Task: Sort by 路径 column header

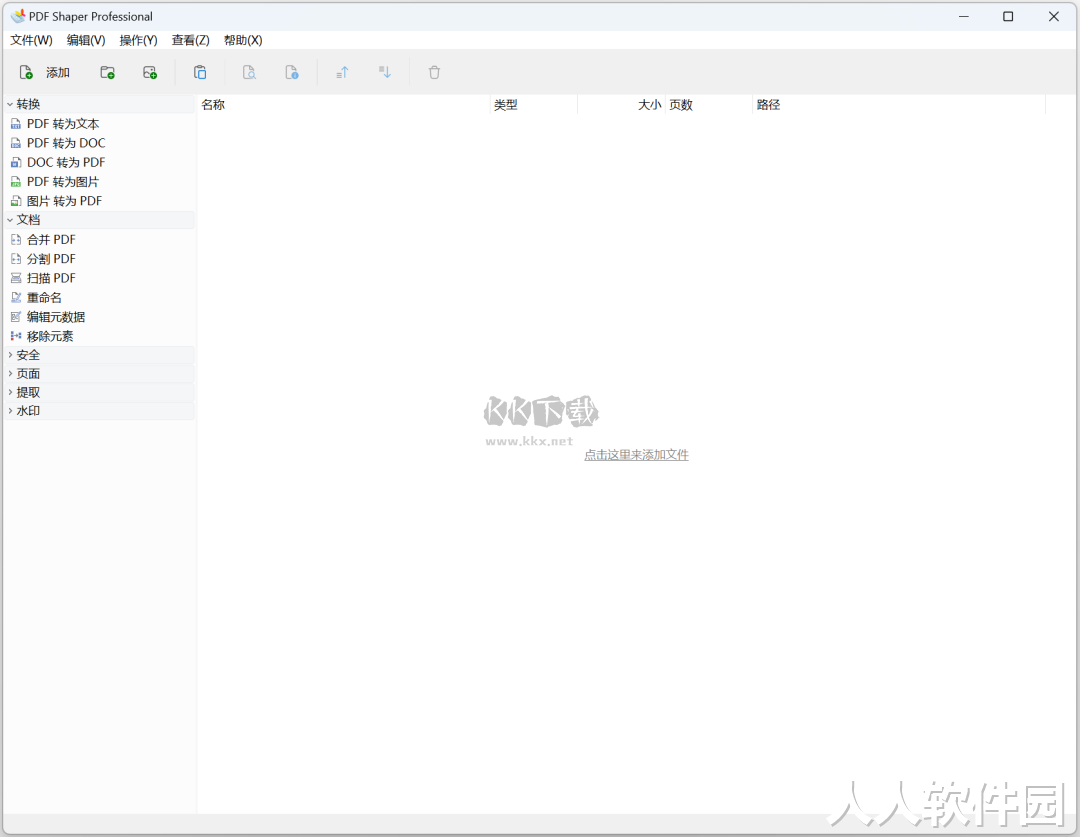Action: (x=899, y=105)
